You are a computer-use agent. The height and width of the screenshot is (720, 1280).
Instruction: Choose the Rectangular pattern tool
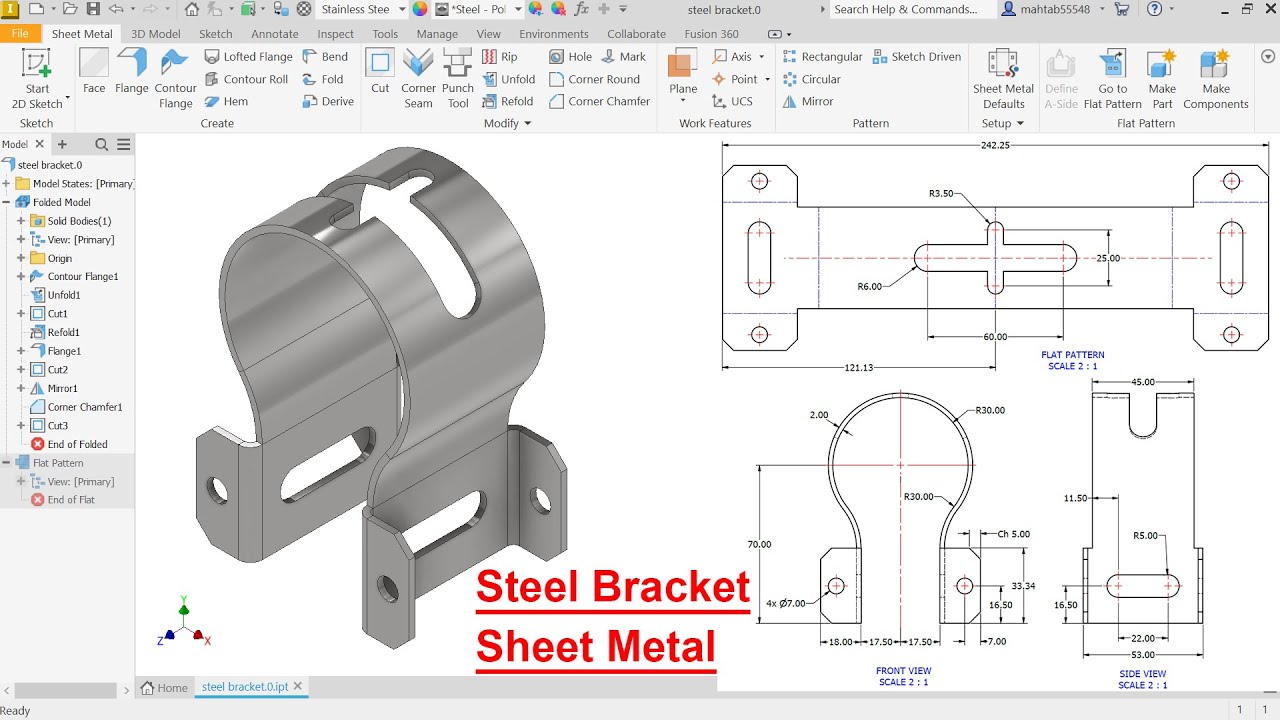point(822,57)
